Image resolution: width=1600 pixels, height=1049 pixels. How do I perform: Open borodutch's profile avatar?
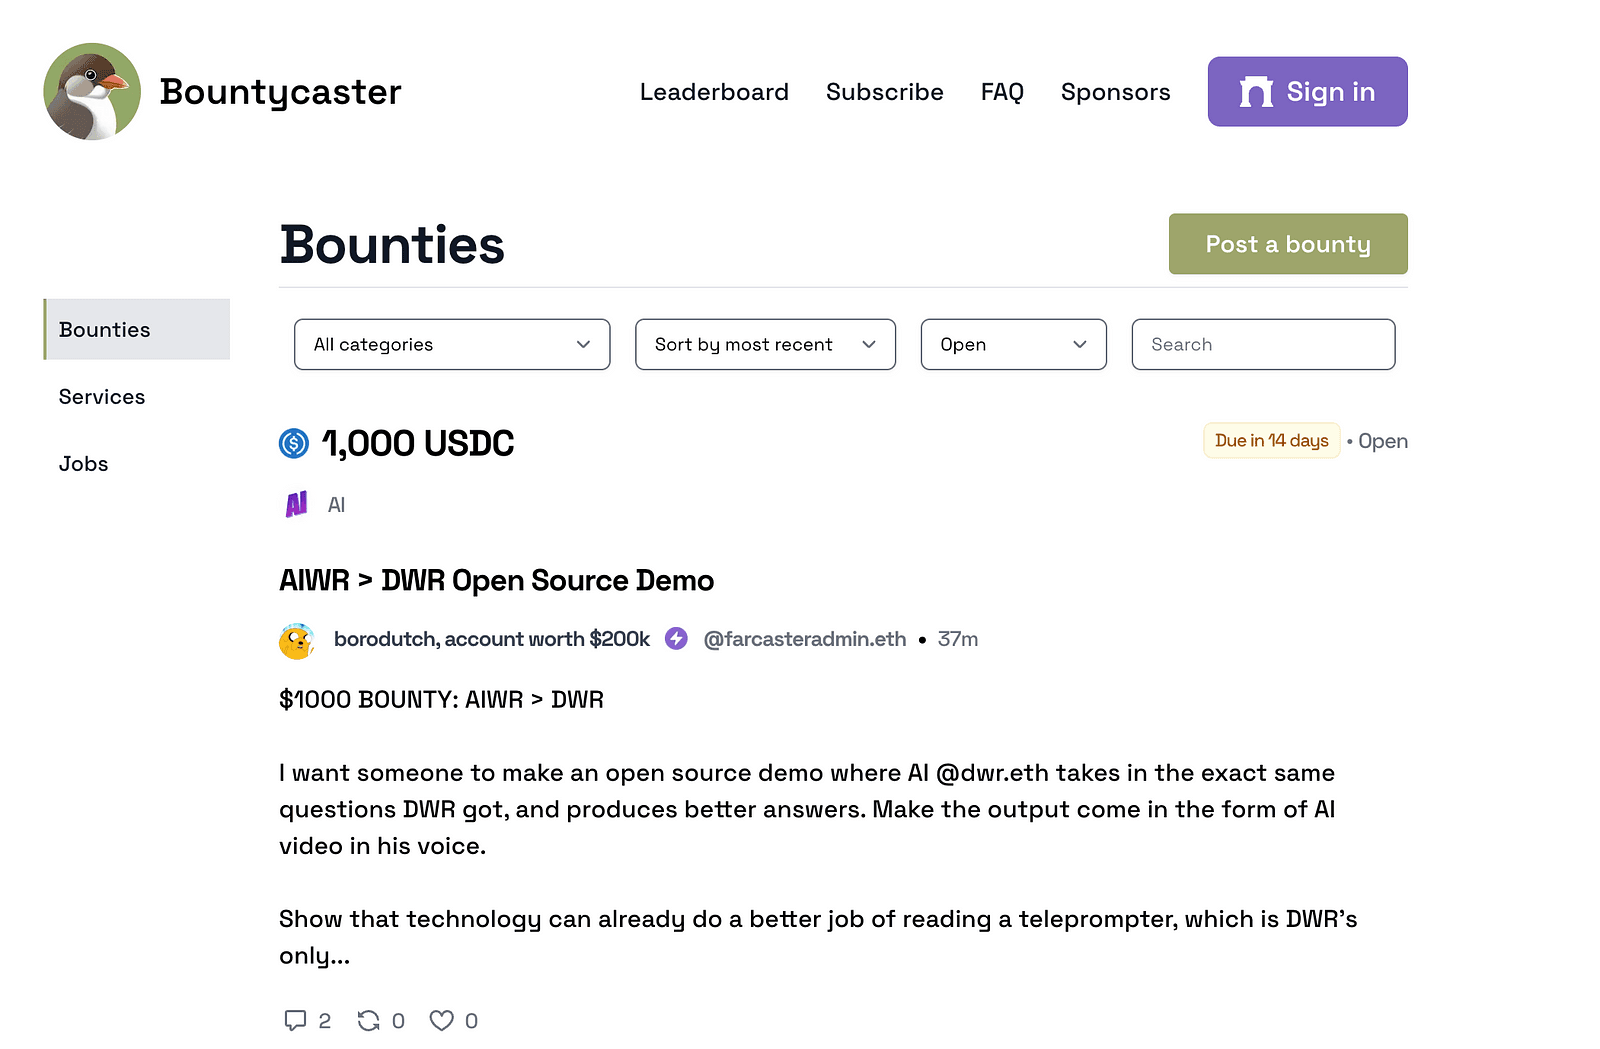(297, 640)
